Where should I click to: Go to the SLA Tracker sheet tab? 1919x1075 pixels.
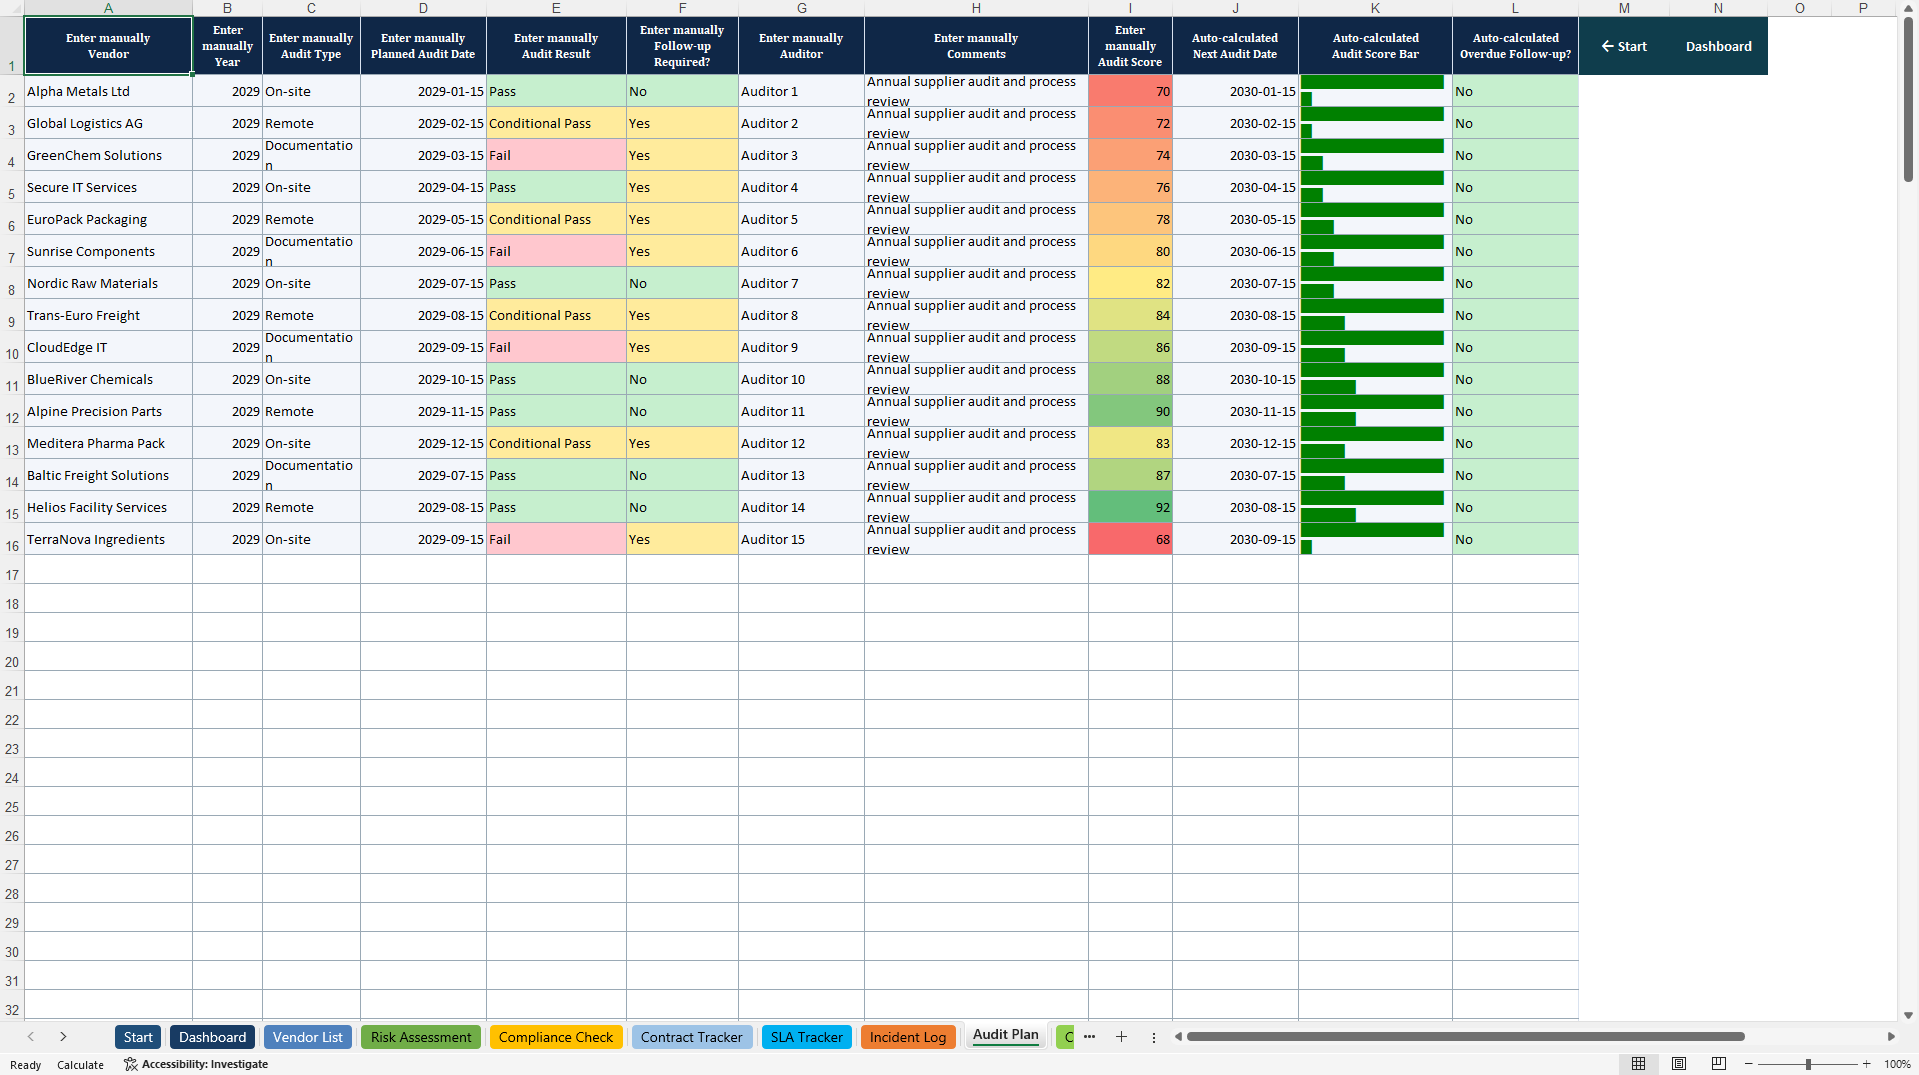[806, 1037]
